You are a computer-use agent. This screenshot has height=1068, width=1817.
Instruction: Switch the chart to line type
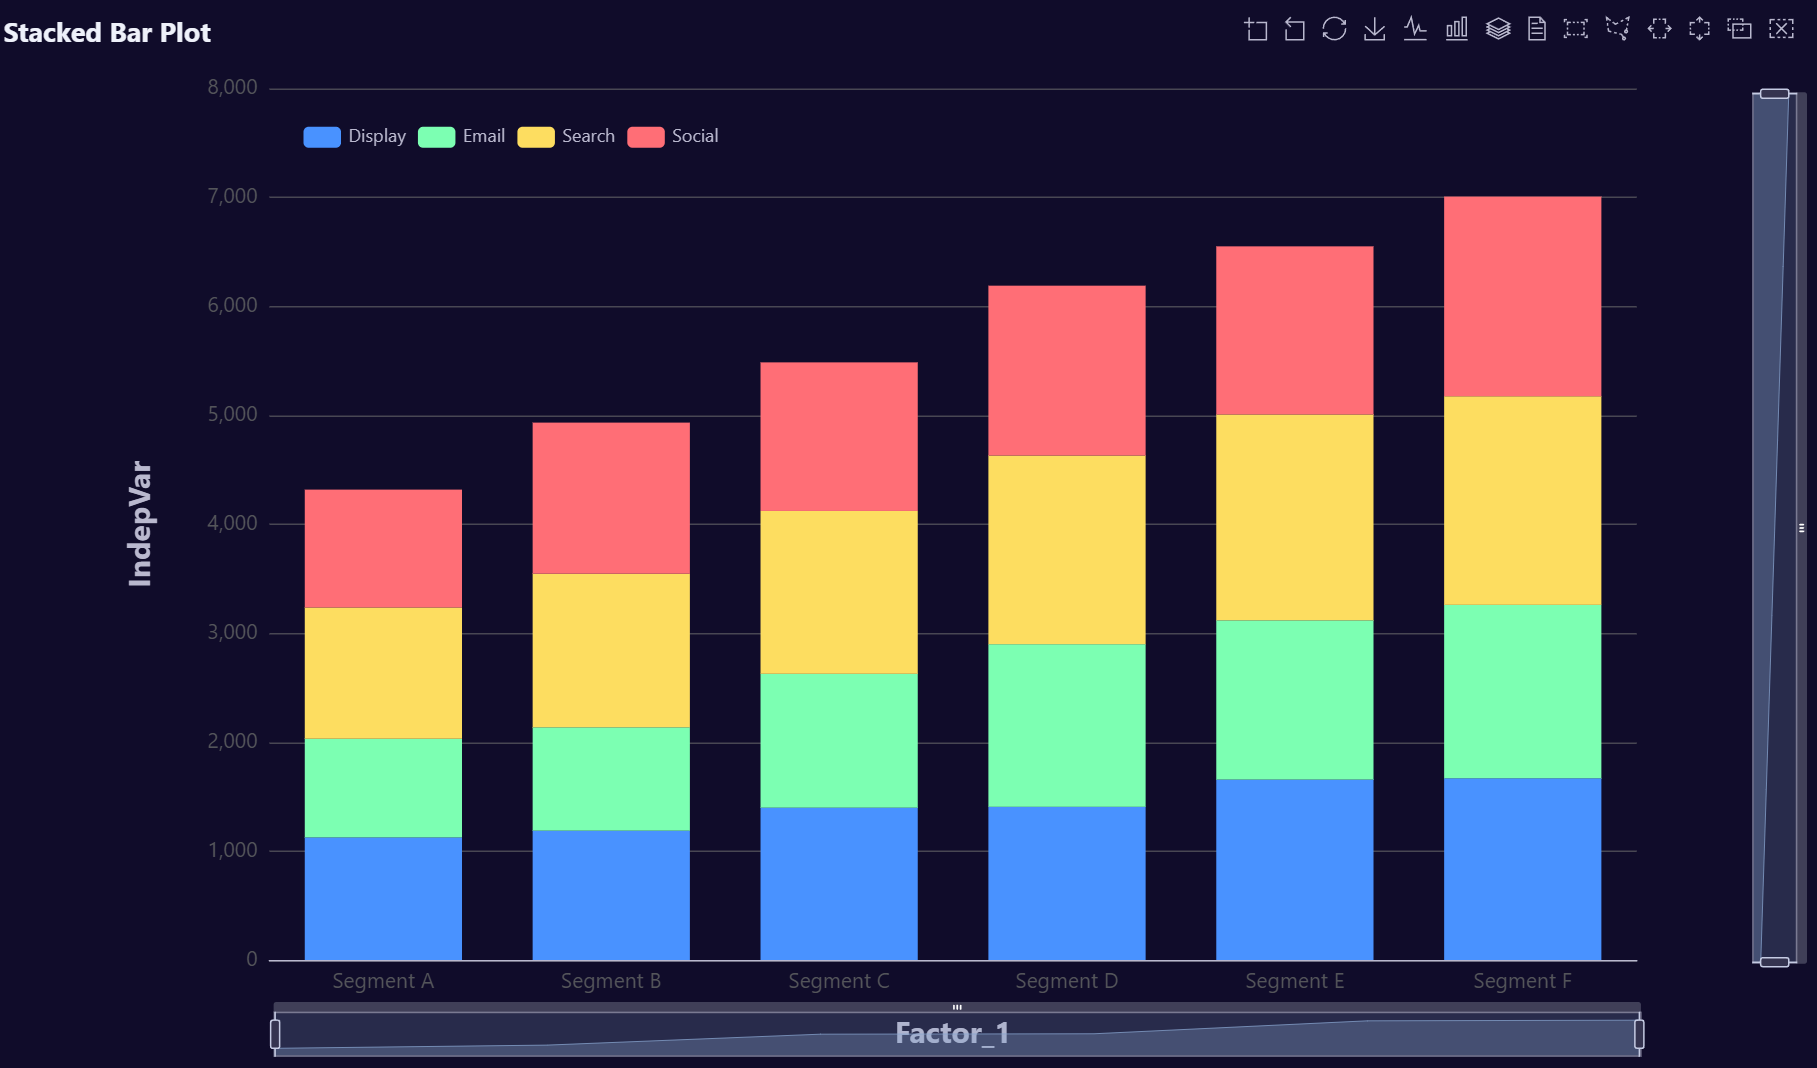1415,29
